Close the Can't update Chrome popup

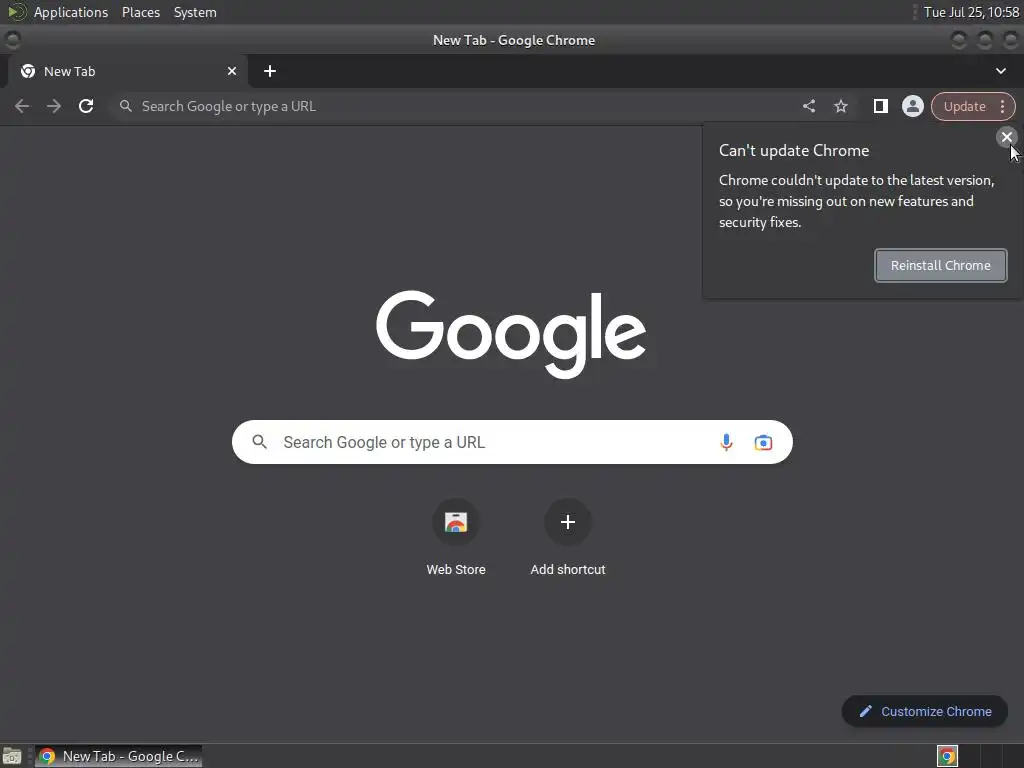[1006, 136]
